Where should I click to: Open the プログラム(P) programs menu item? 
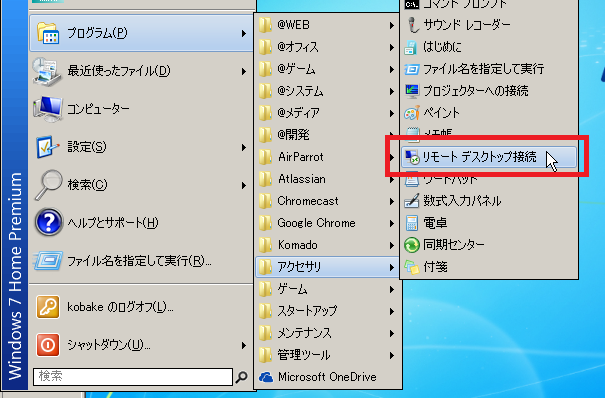[141, 33]
